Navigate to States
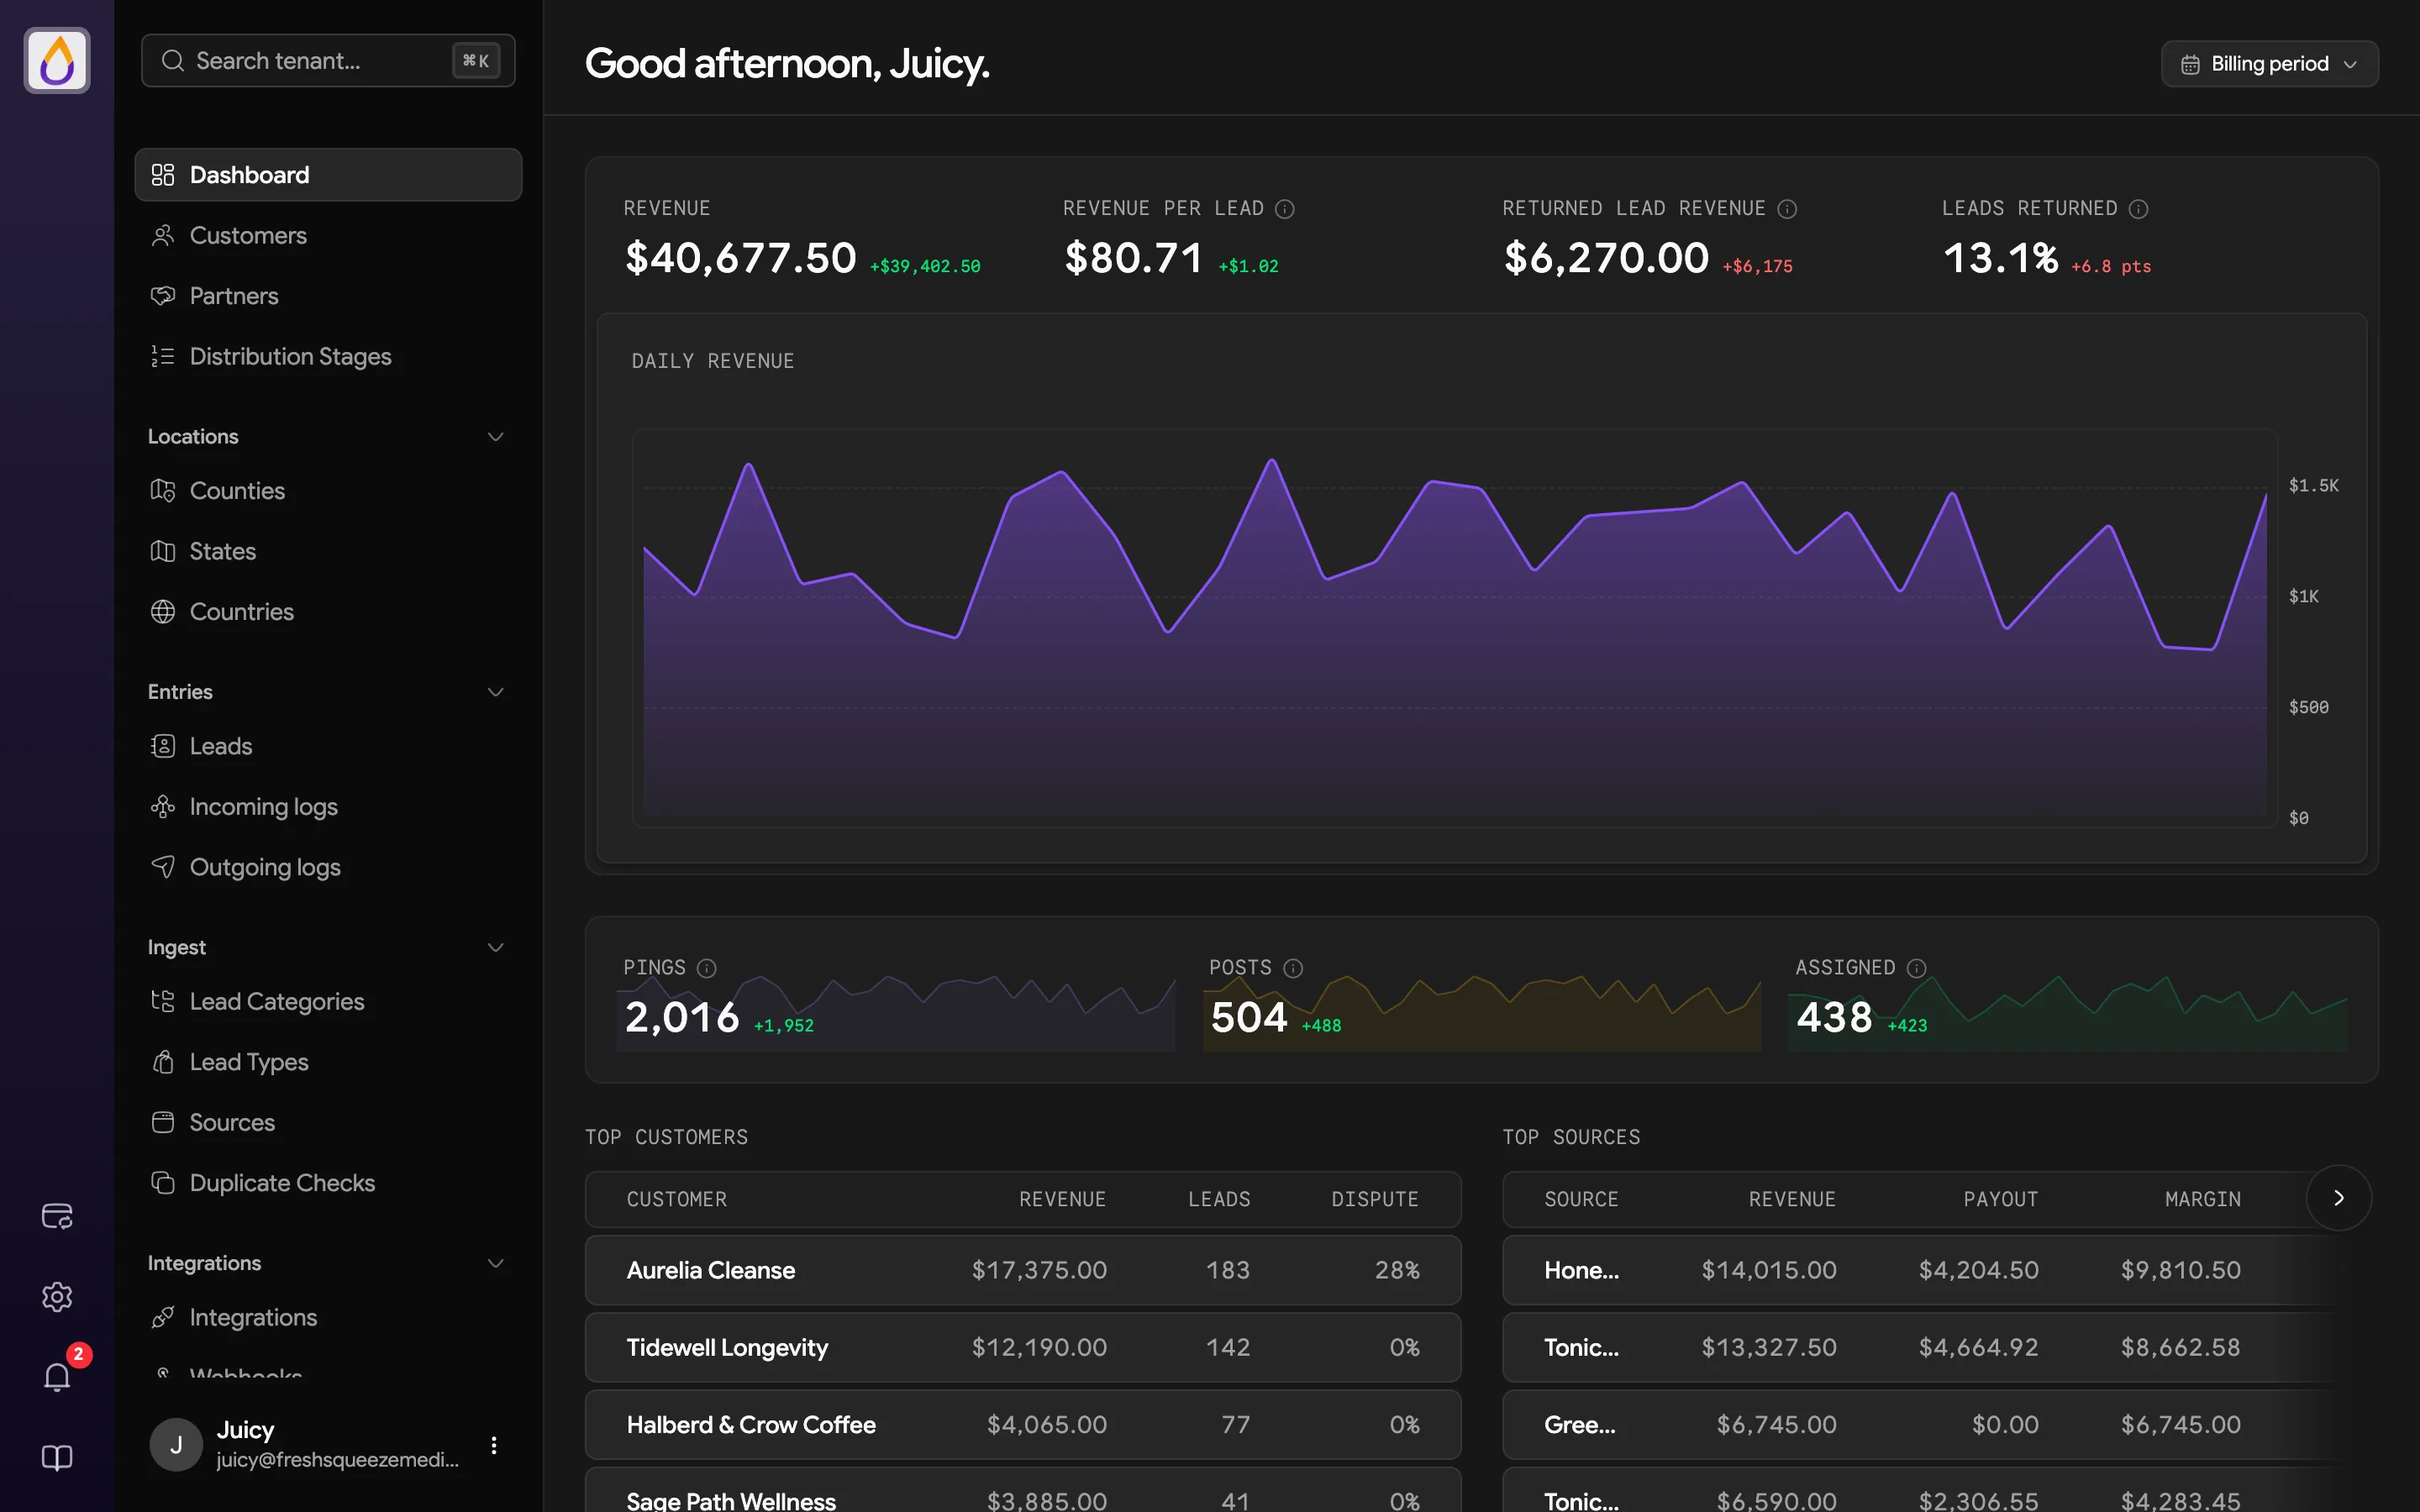The width and height of the screenshot is (2420, 1512). [x=328, y=551]
